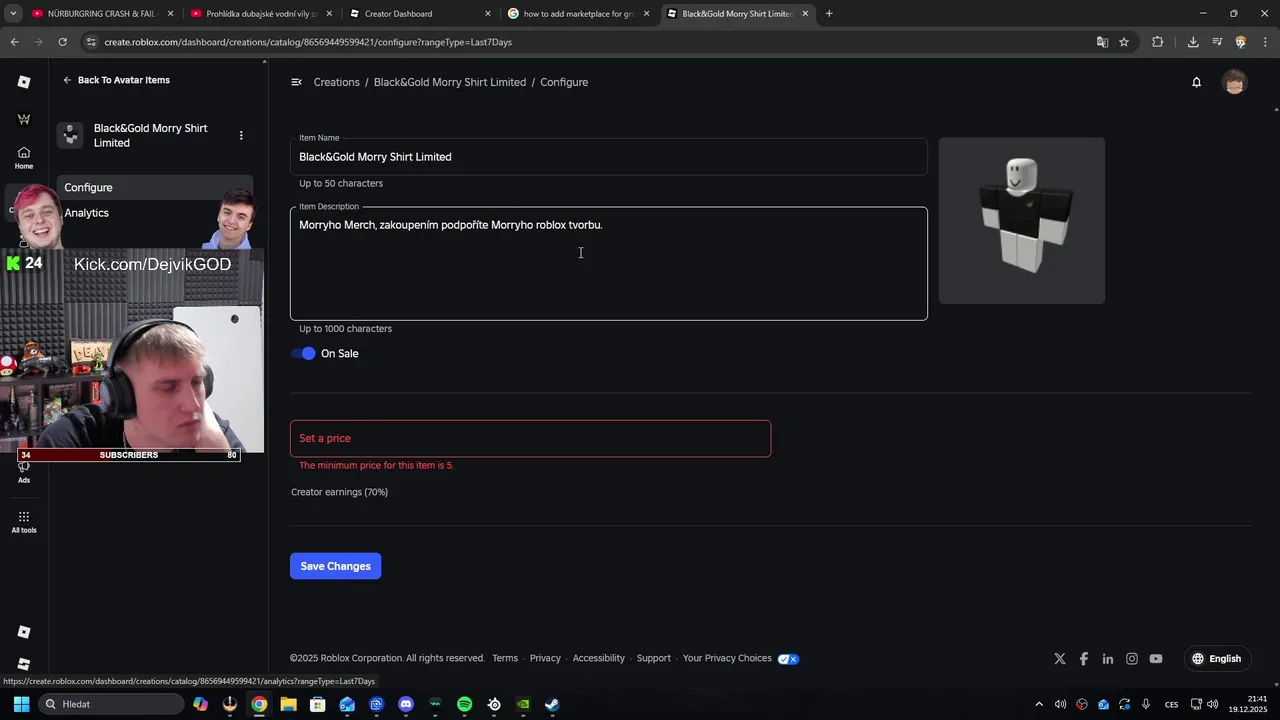Open the Chrome profile avatar
The height and width of the screenshot is (720, 1280).
[1241, 42]
